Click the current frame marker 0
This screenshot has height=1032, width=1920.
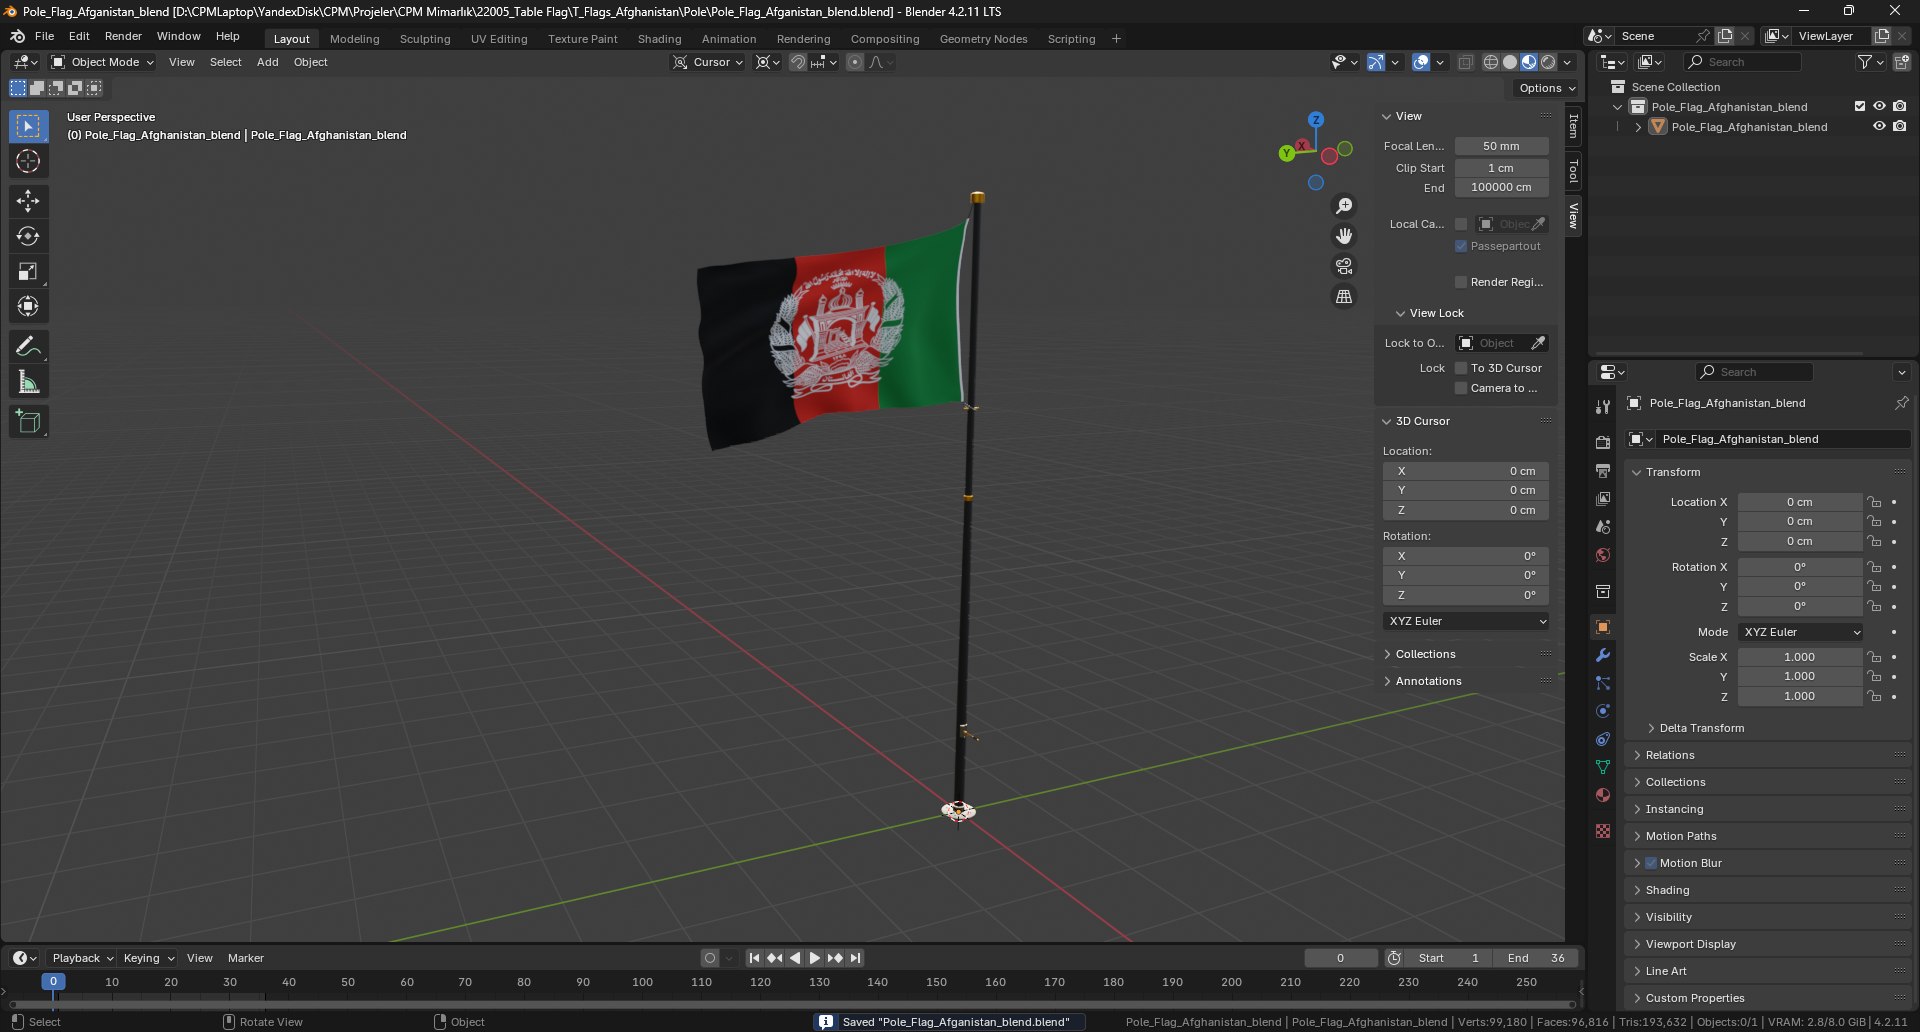pyautogui.click(x=54, y=982)
